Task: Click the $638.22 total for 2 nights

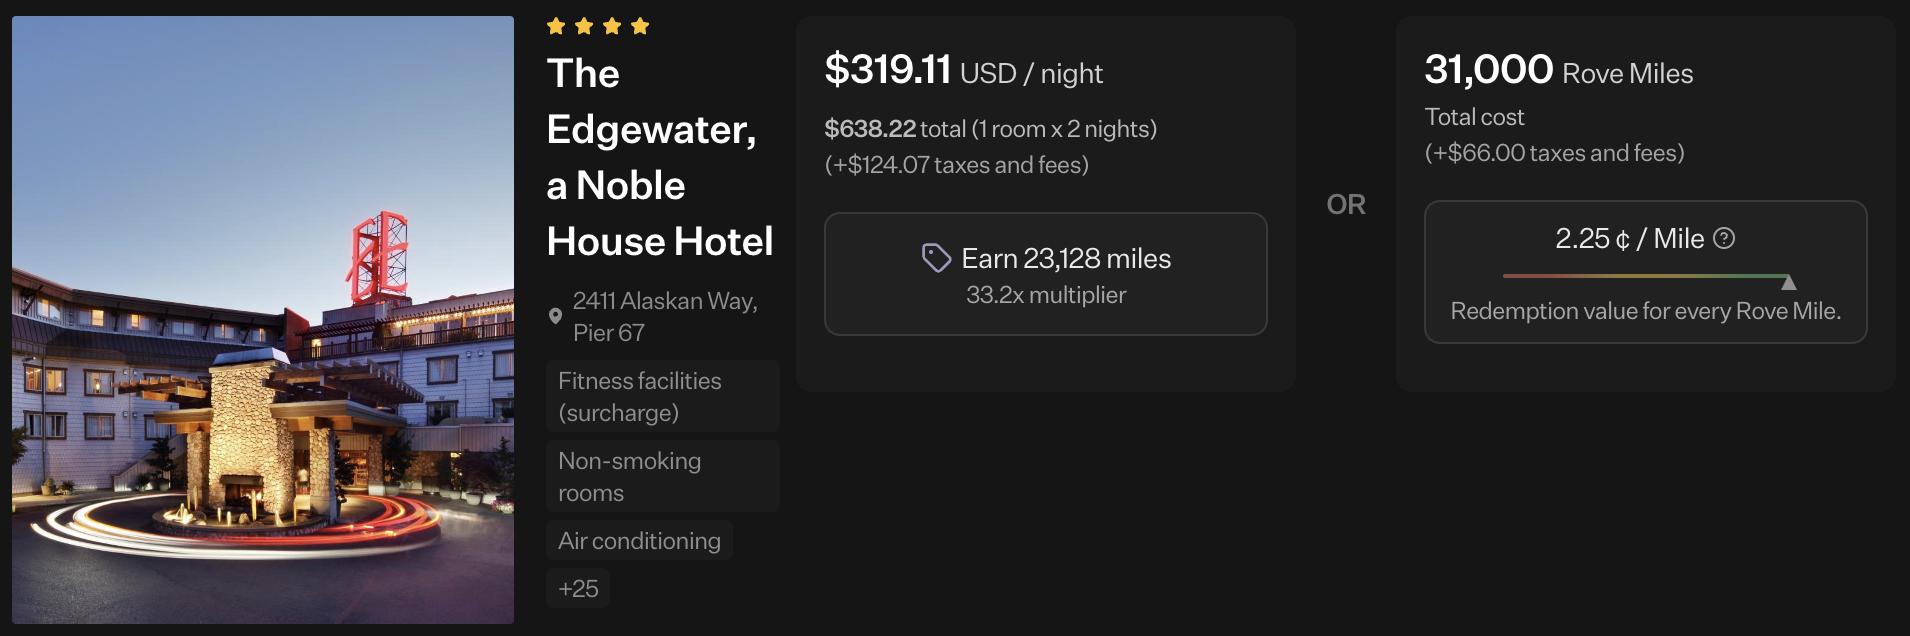Action: click(990, 129)
